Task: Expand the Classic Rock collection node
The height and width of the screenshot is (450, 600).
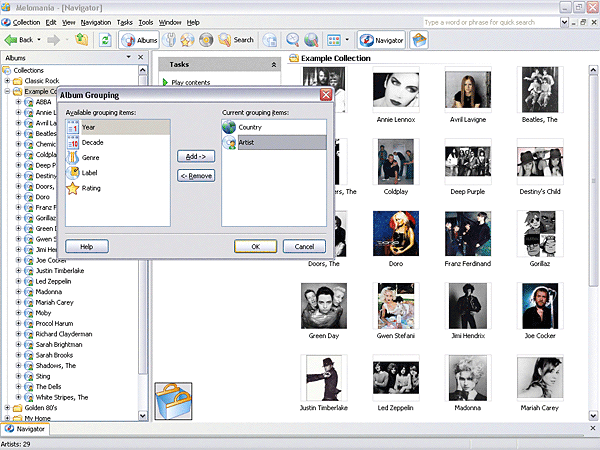Action: (x=7, y=81)
